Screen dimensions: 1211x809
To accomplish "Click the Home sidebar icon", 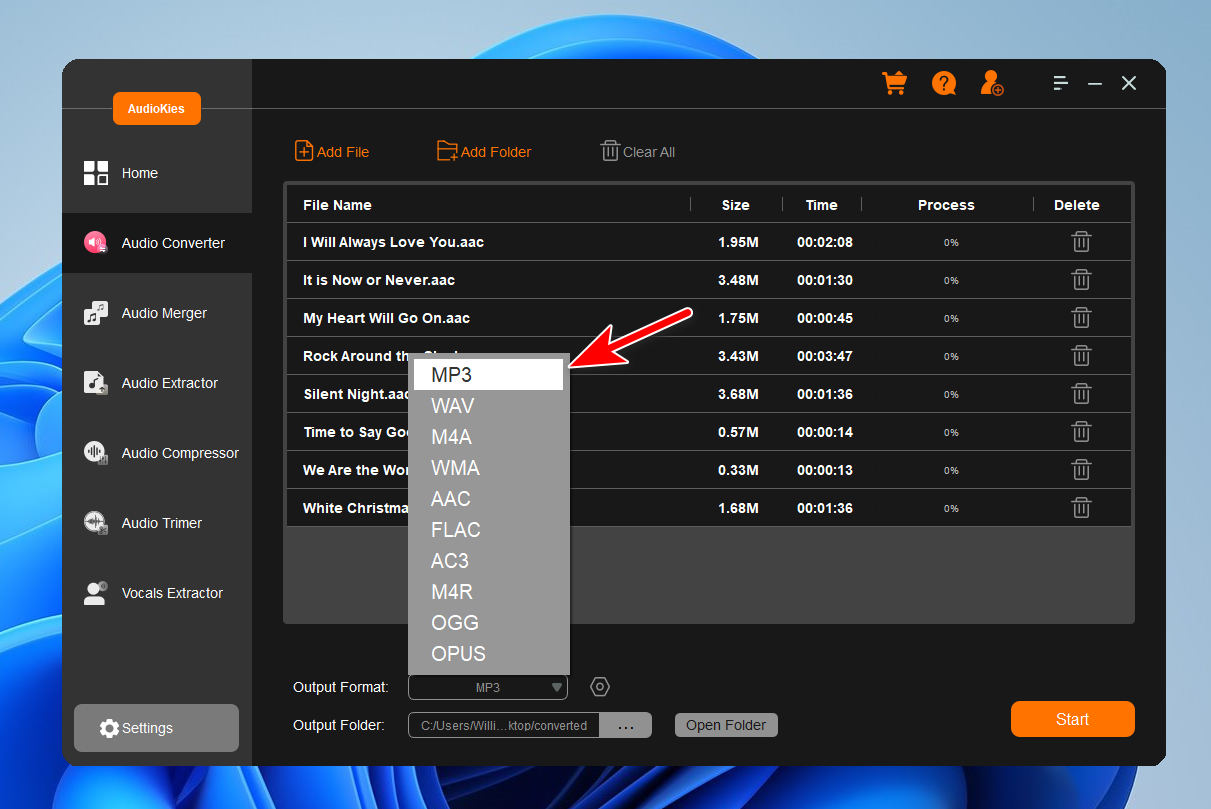I will tap(95, 173).
